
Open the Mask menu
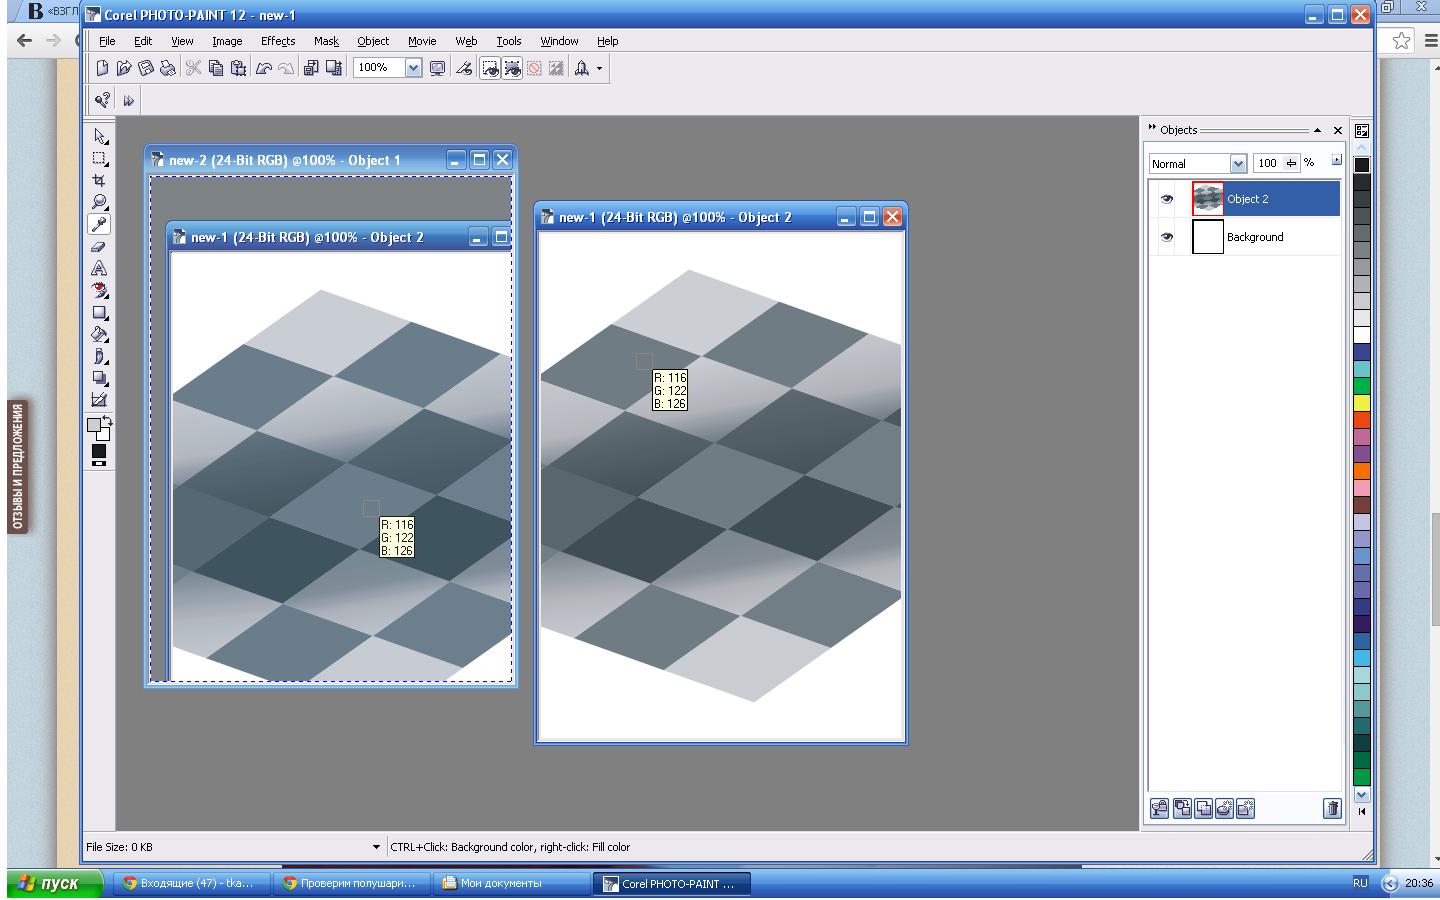point(326,41)
